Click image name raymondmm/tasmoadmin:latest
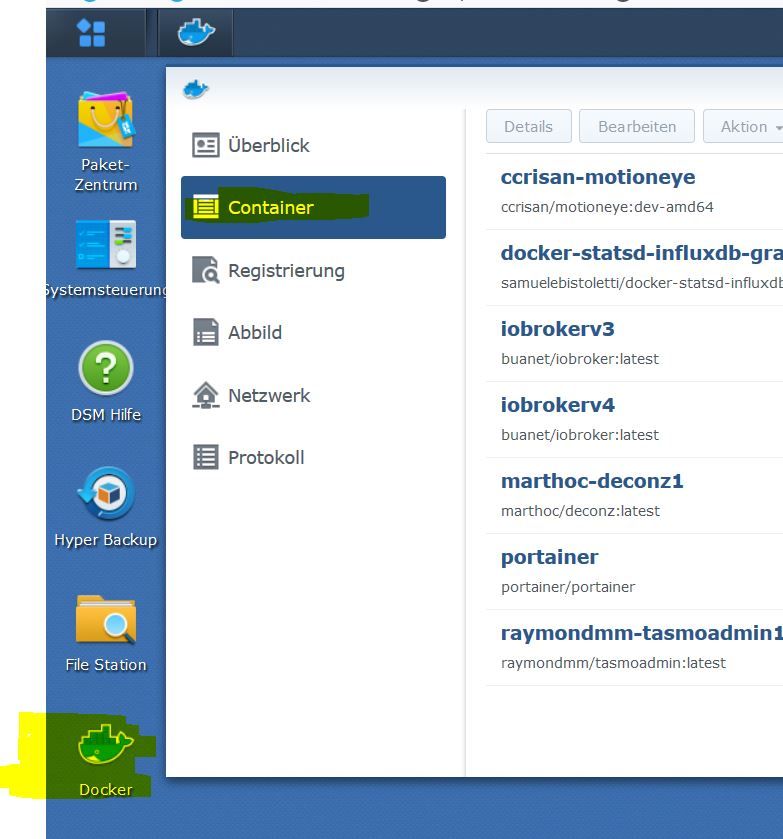This screenshot has height=839, width=783. [613, 663]
